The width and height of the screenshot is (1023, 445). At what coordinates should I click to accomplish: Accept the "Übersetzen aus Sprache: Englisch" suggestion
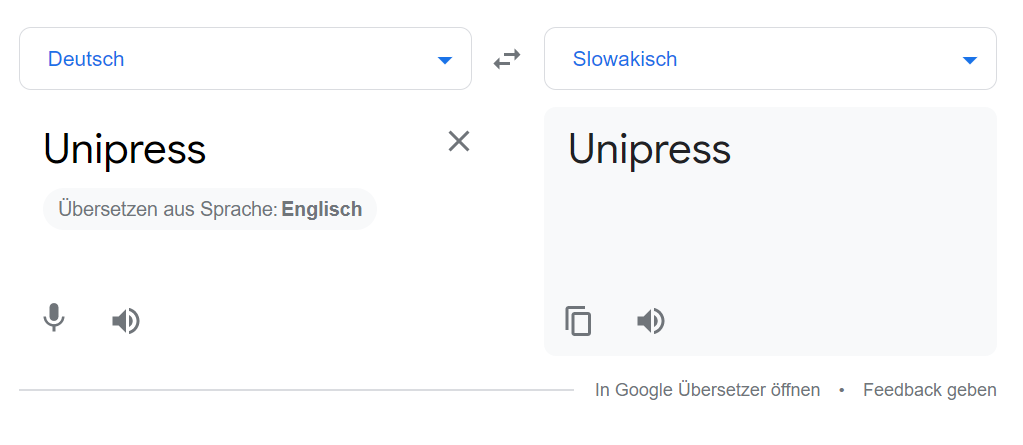pyautogui.click(x=210, y=209)
